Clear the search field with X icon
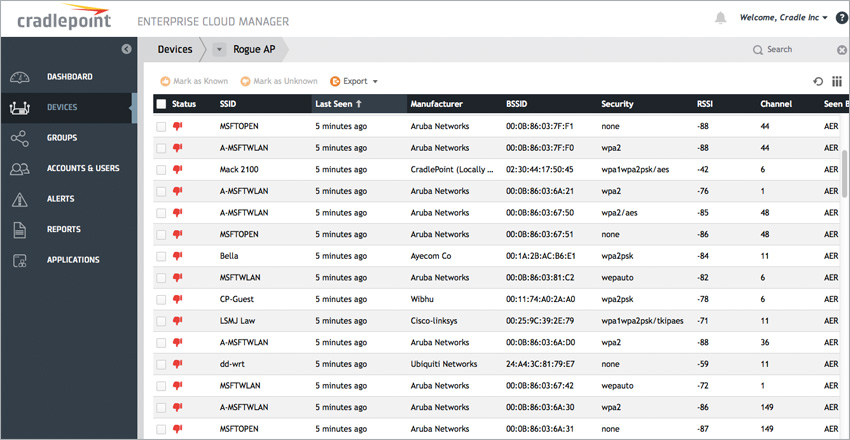Viewport: 850px width, 440px height. [842, 50]
